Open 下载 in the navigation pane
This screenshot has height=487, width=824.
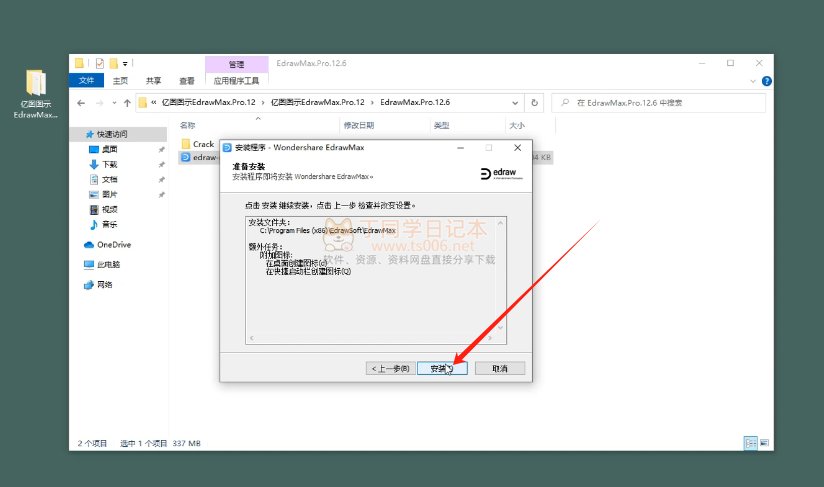click(109, 164)
